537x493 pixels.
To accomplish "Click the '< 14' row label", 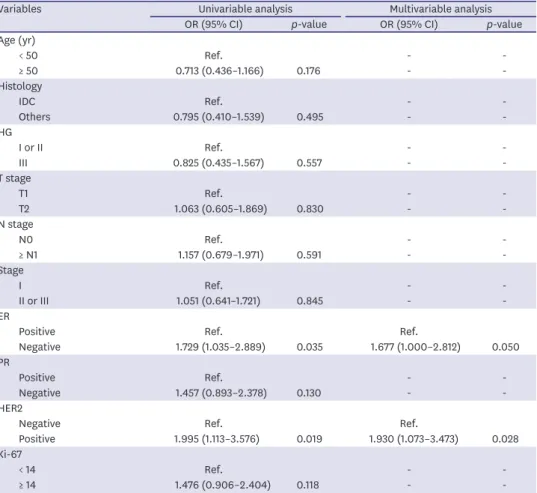I will (x=27, y=470).
